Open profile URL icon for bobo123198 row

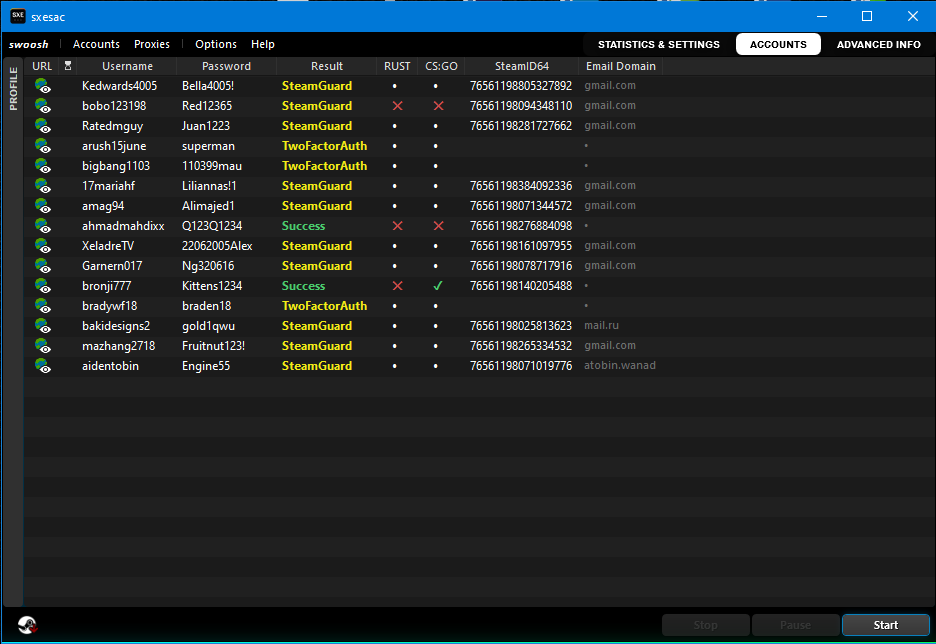point(42,106)
